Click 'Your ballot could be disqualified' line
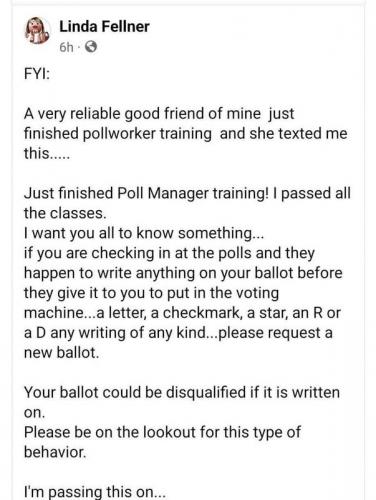 click(182, 392)
